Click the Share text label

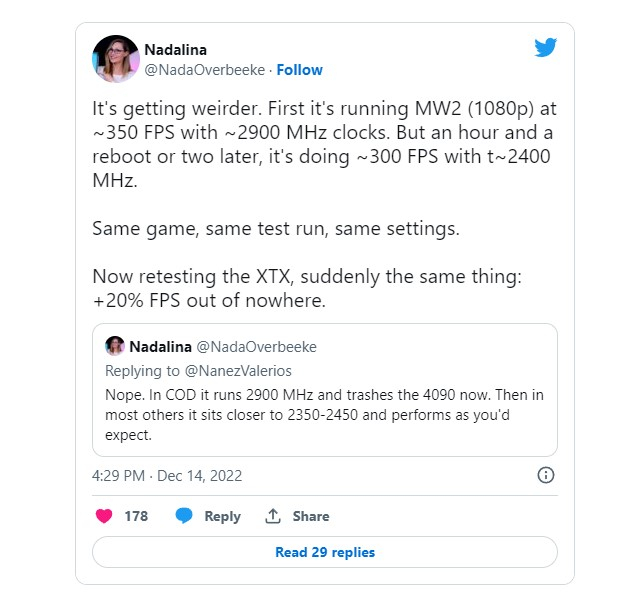point(311,516)
